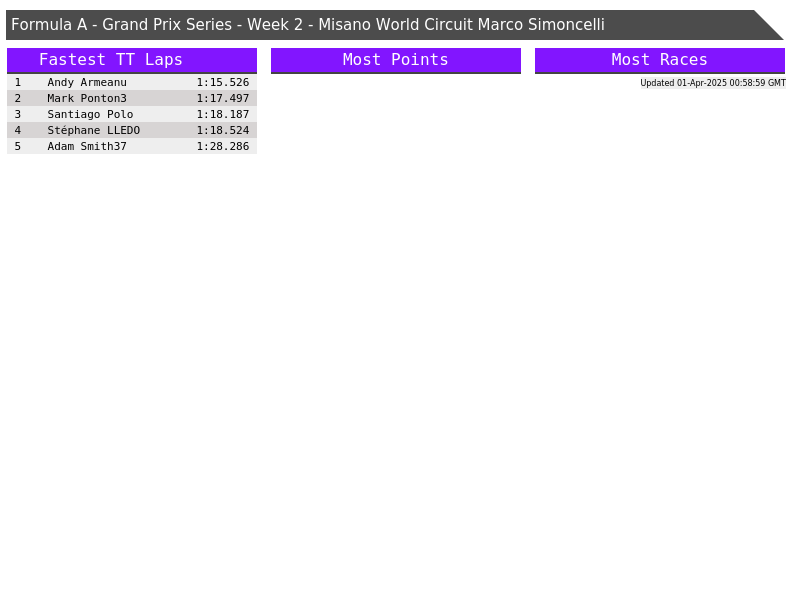Screen dimensions: 800x600
Task: Click the slowest lap time 1:28.286
Action: coord(223,146)
